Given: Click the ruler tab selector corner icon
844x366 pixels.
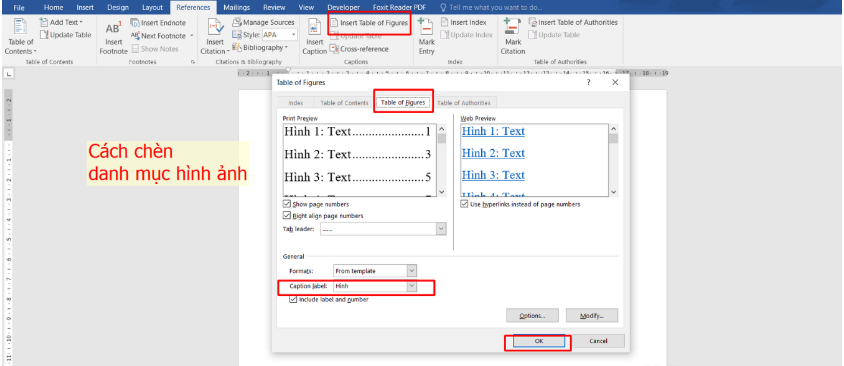Looking at the screenshot, I should pyautogui.click(x=10, y=73).
